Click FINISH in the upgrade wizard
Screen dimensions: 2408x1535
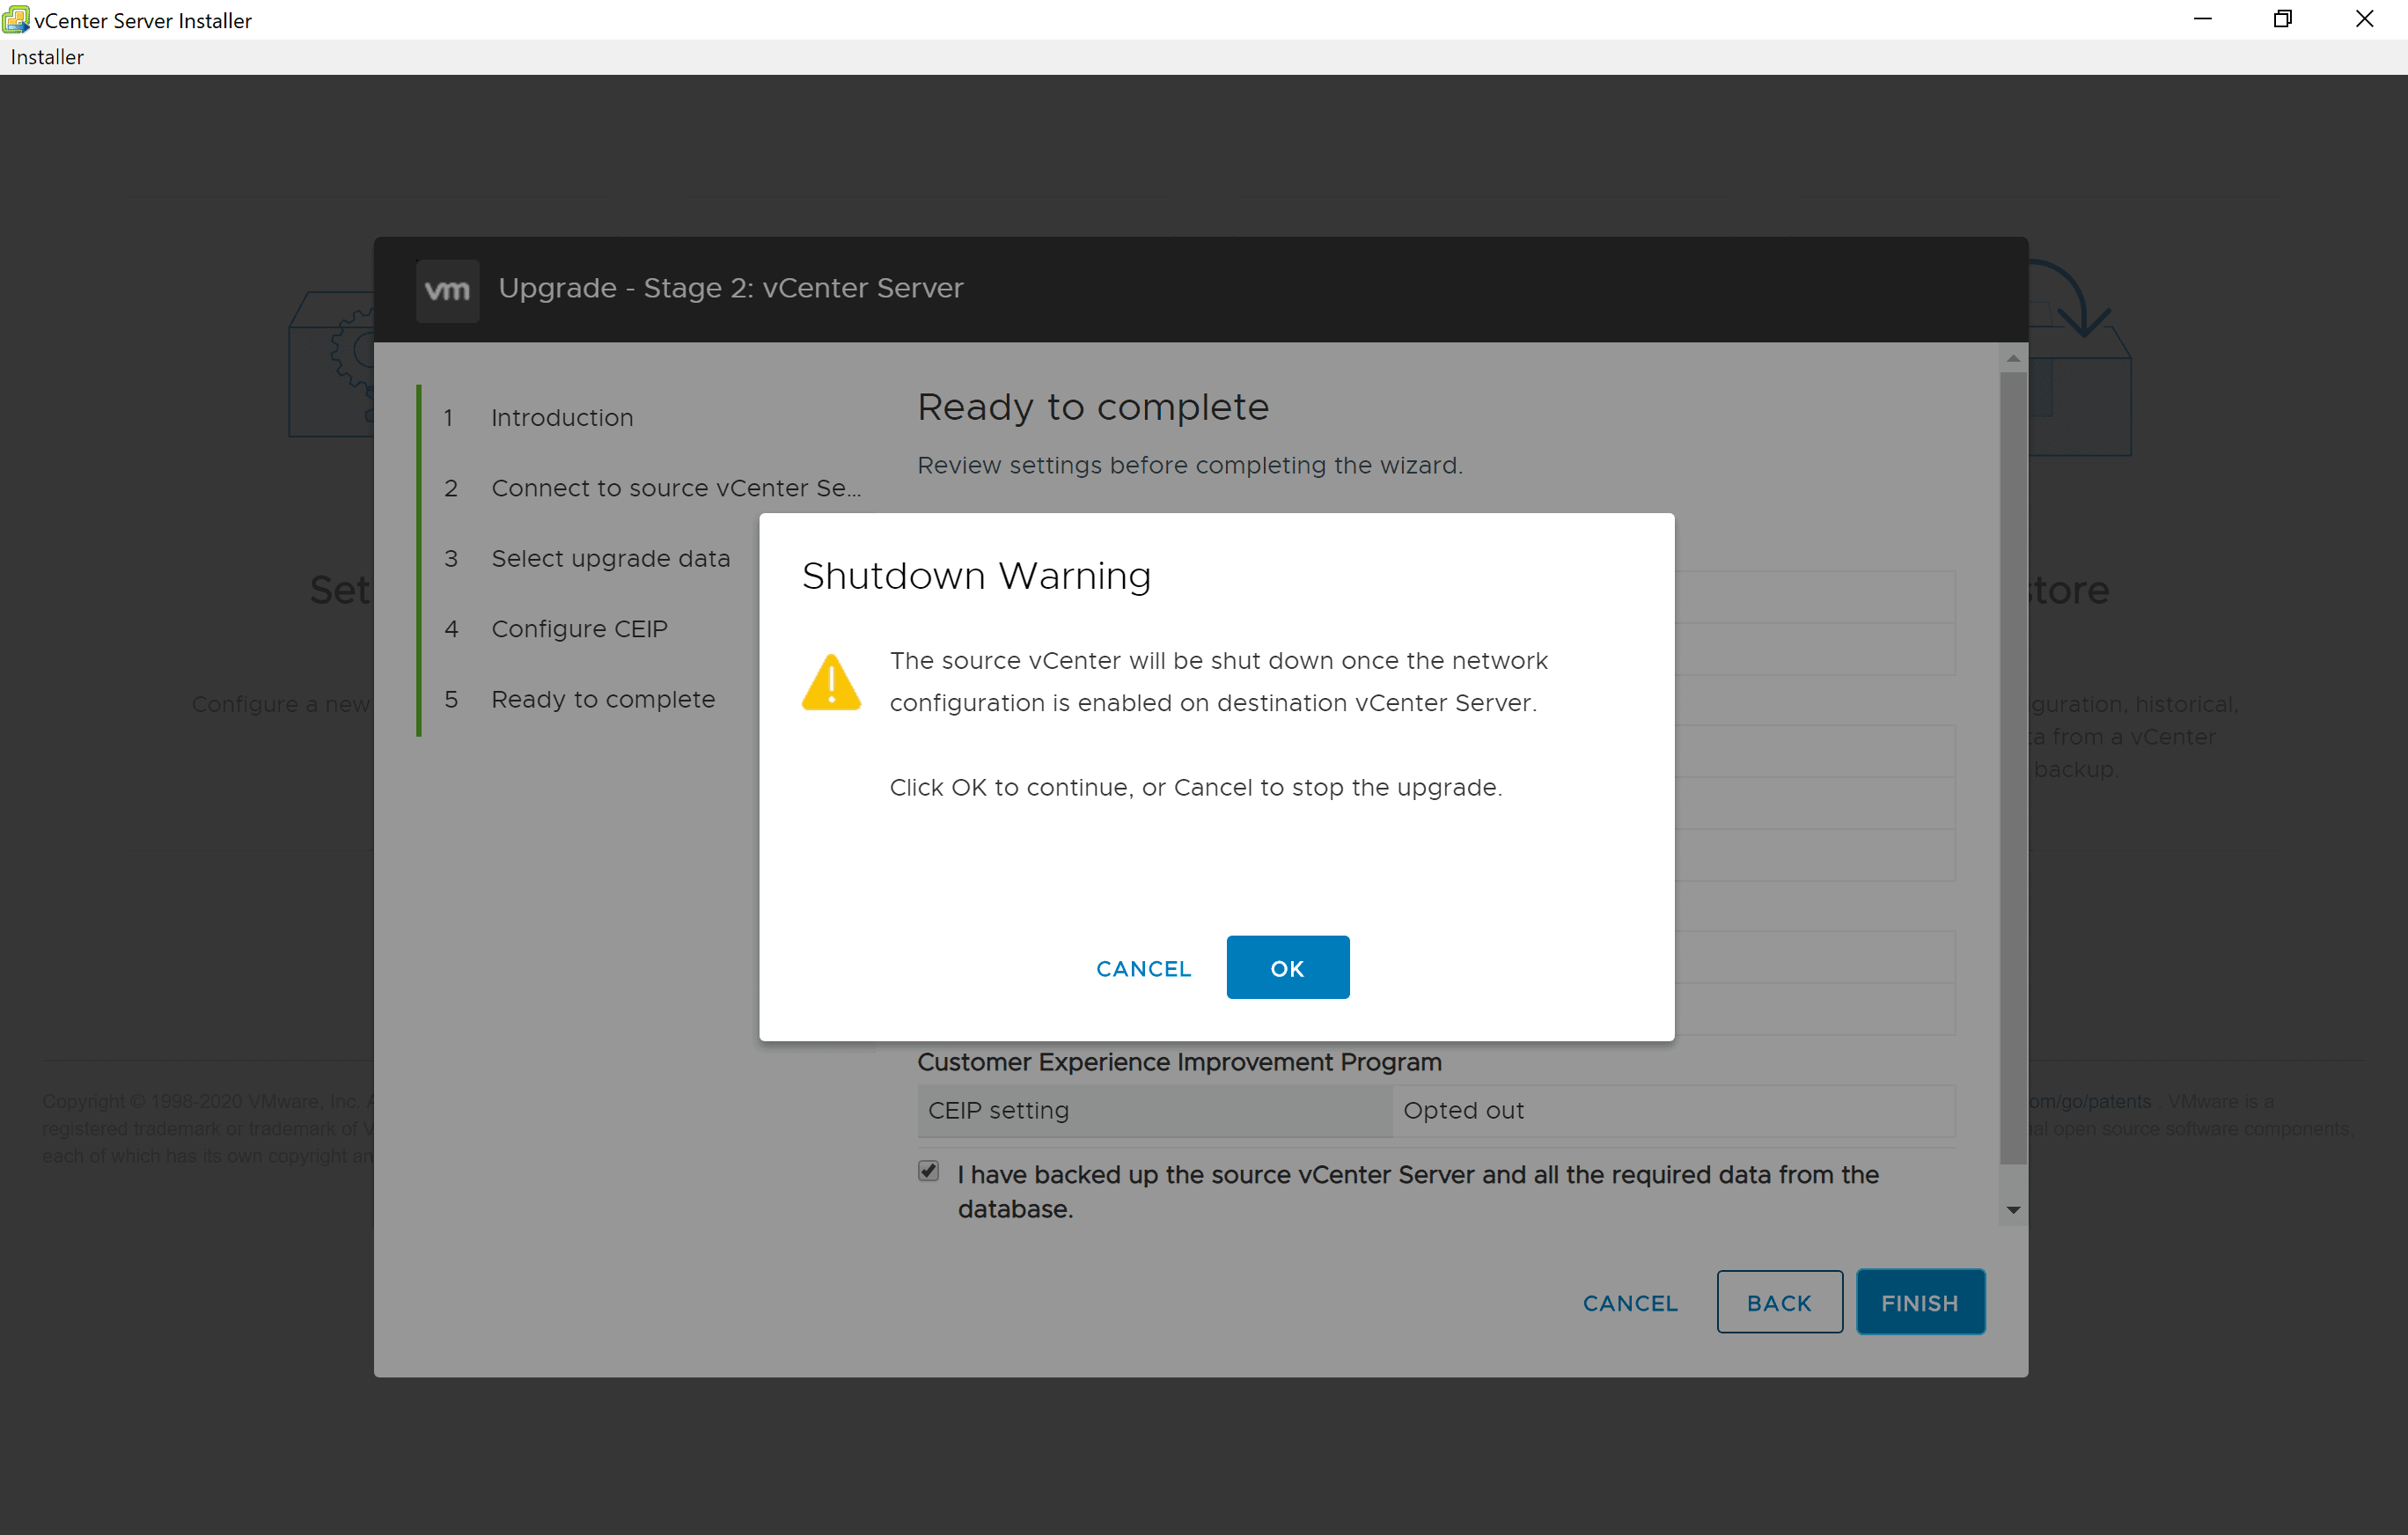tap(1920, 1302)
